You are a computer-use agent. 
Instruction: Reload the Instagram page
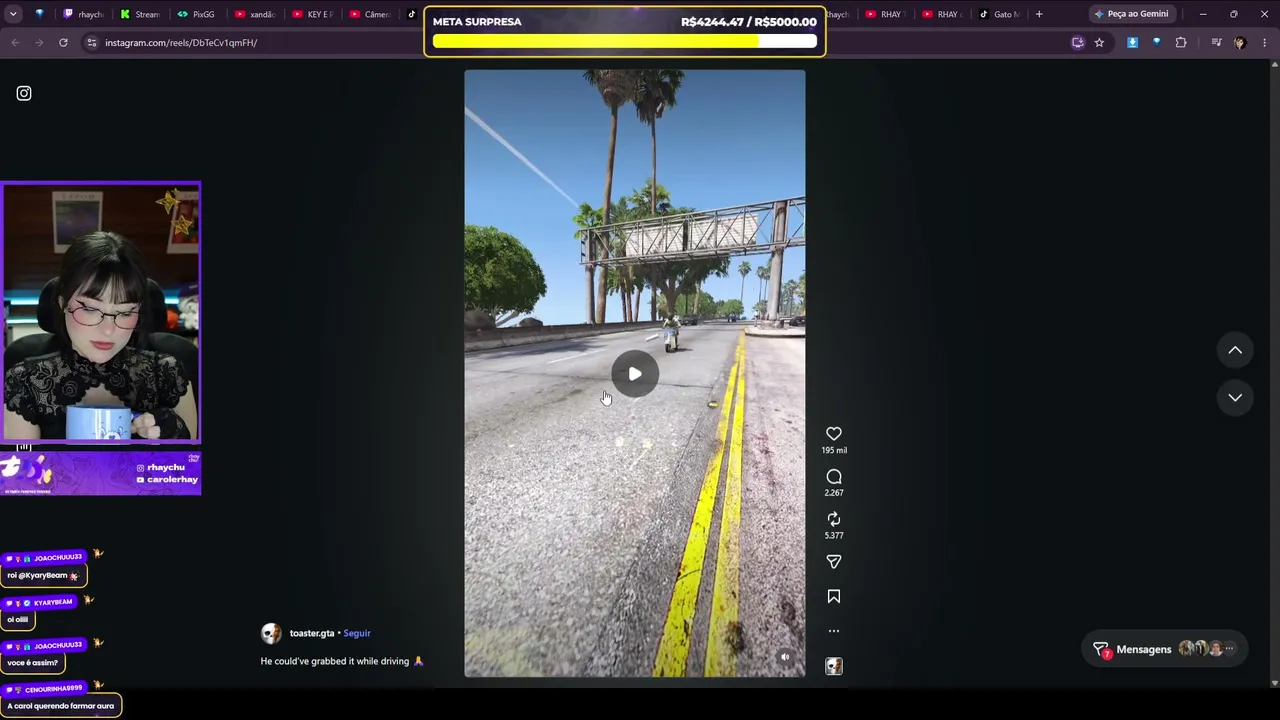click(x=63, y=43)
